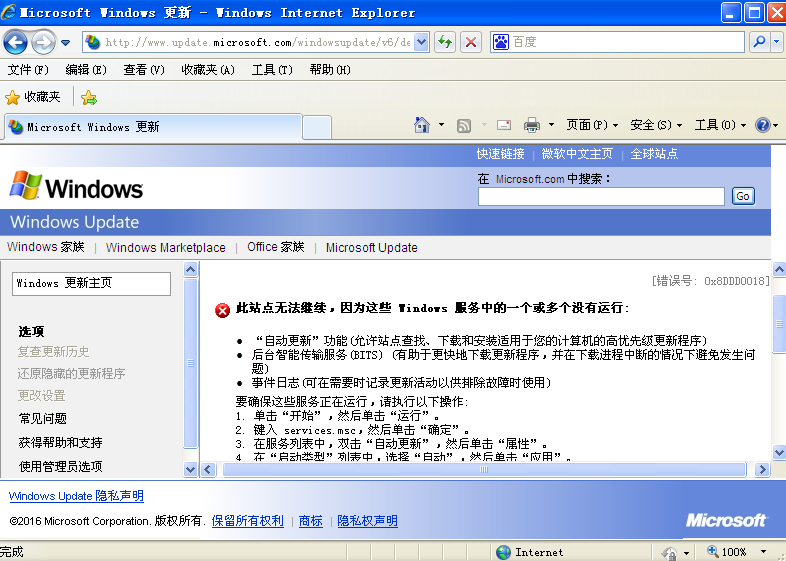Click the Back navigation arrow button
Viewport: 786px width, 561px height.
(x=16, y=42)
